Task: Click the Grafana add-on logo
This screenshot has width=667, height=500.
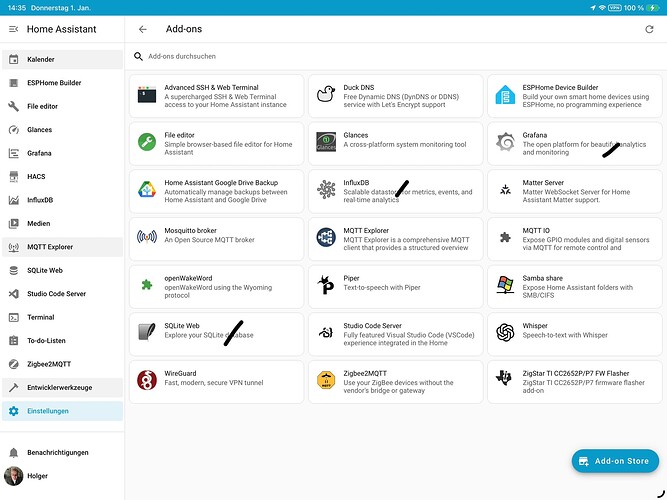Action: click(505, 142)
